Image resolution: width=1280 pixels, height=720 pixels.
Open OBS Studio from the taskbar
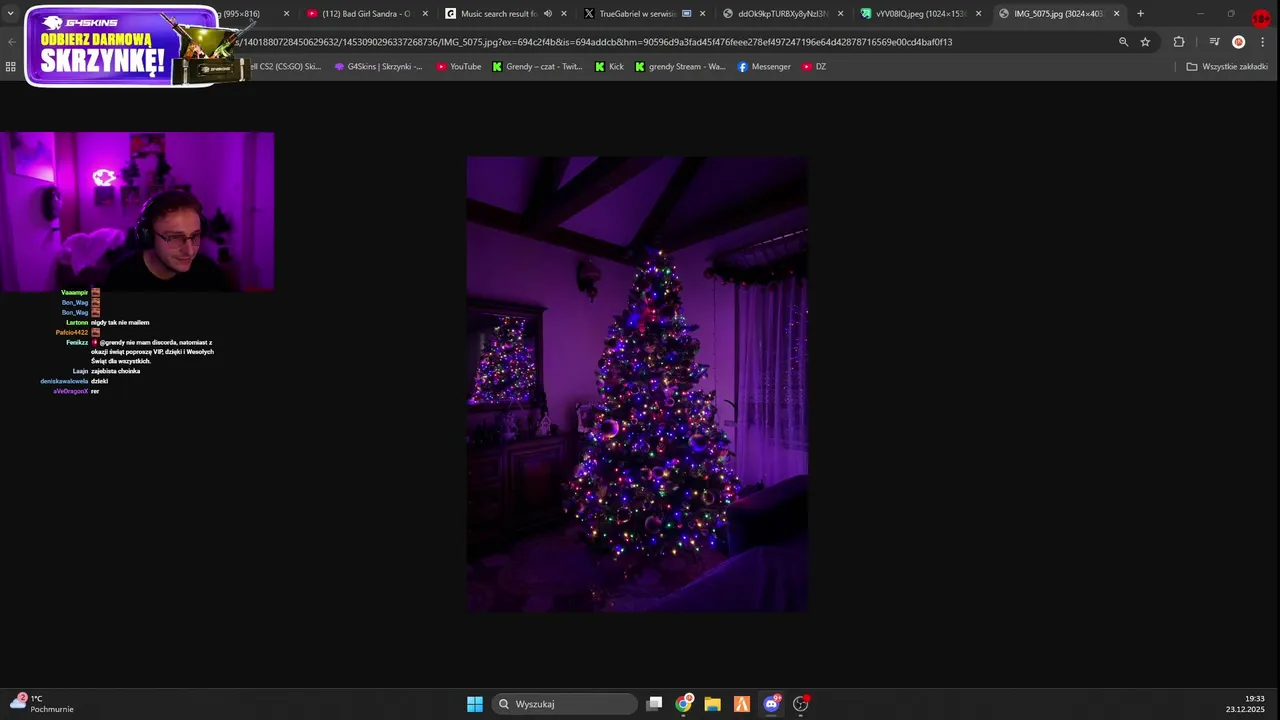coord(800,704)
